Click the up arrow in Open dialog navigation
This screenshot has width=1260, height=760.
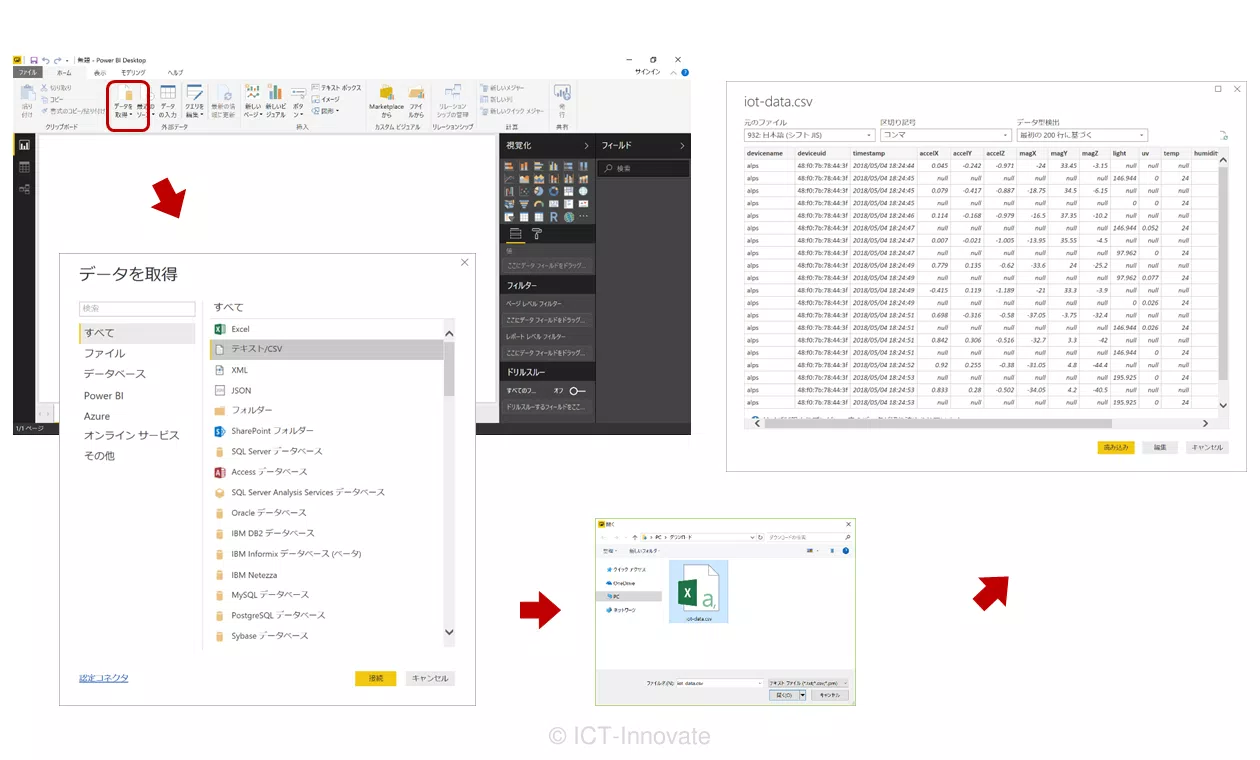[x=635, y=537]
